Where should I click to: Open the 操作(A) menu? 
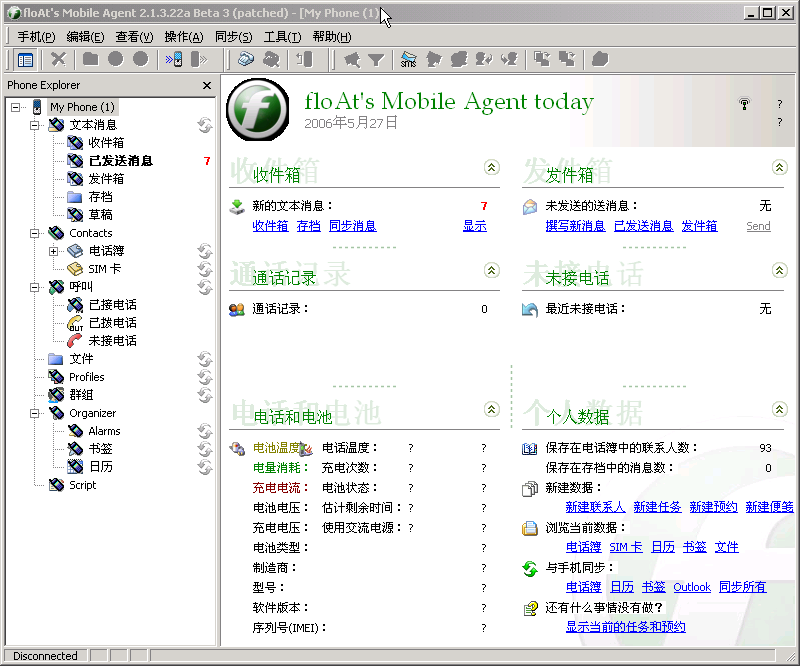184,37
